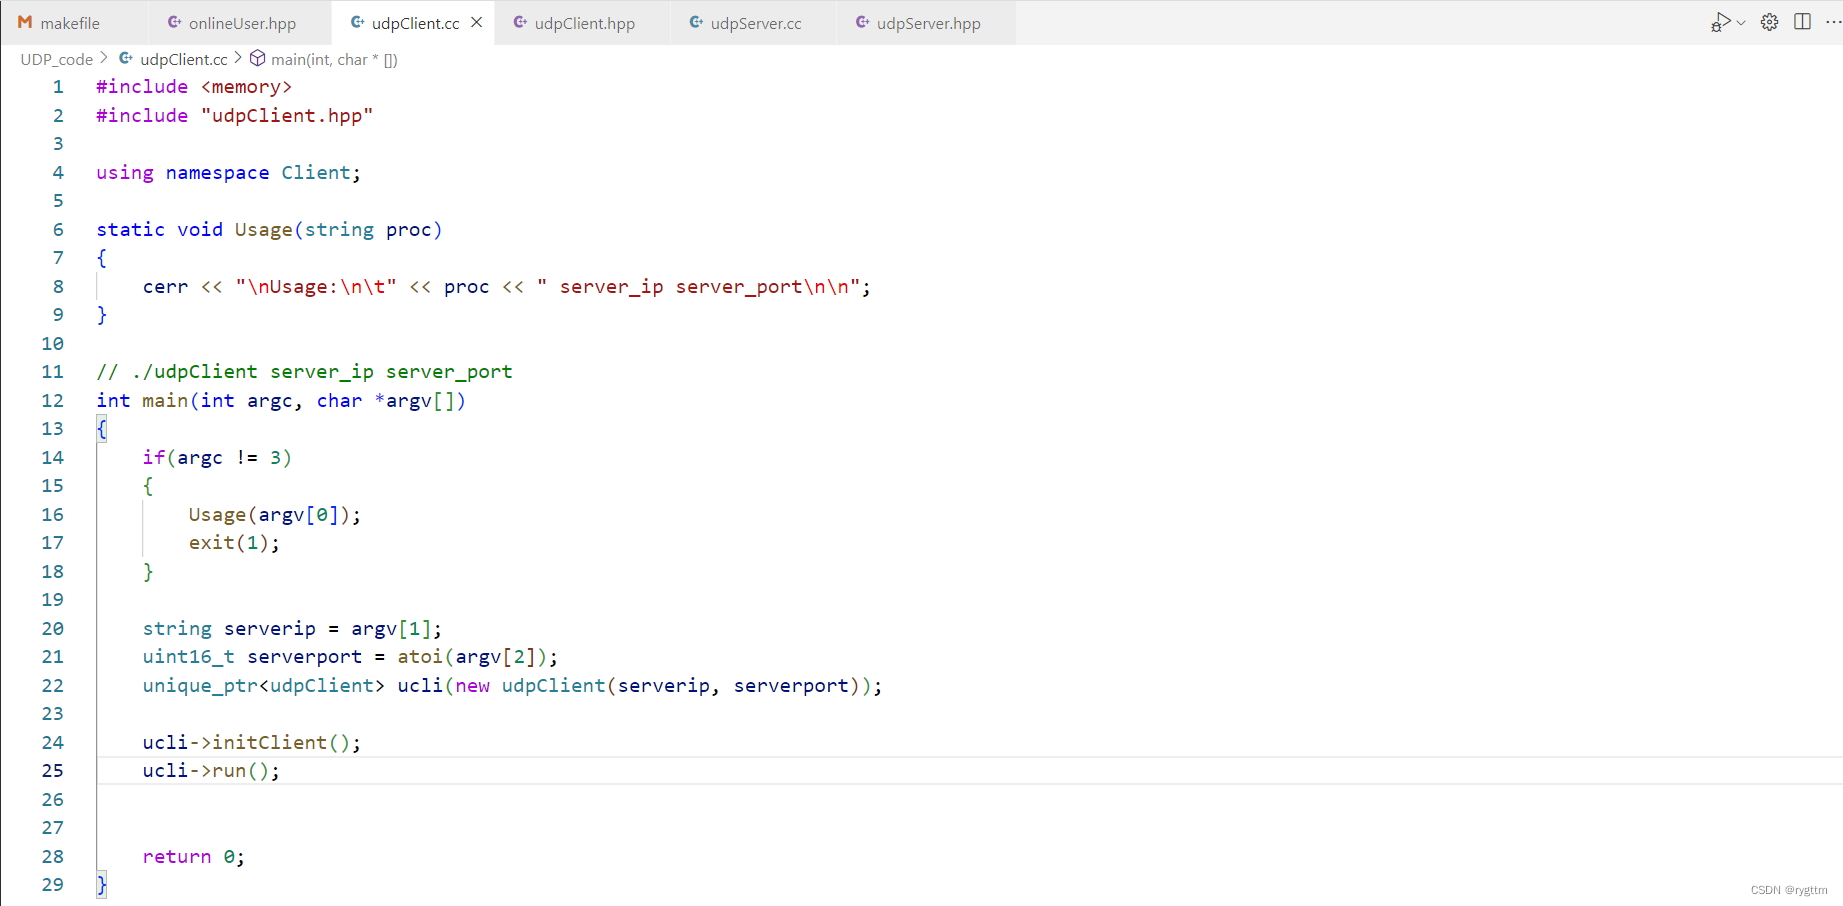The image size is (1843, 906).
Task: Click the C++ icon on onlineUser.hpp tab
Action: (175, 22)
